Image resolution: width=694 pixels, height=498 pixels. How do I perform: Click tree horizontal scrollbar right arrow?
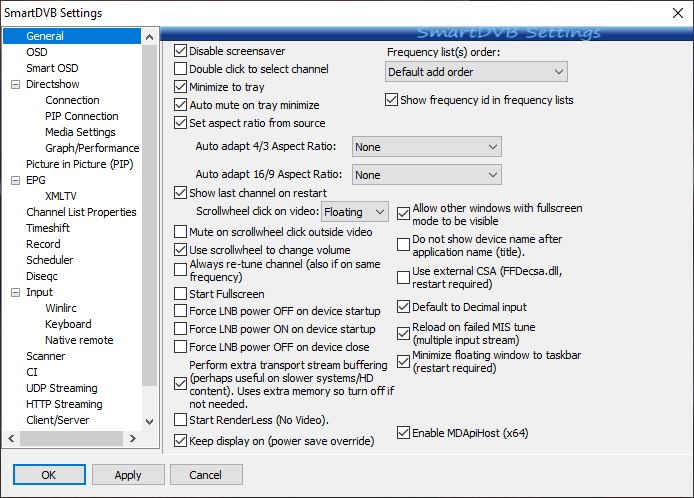coord(132,439)
